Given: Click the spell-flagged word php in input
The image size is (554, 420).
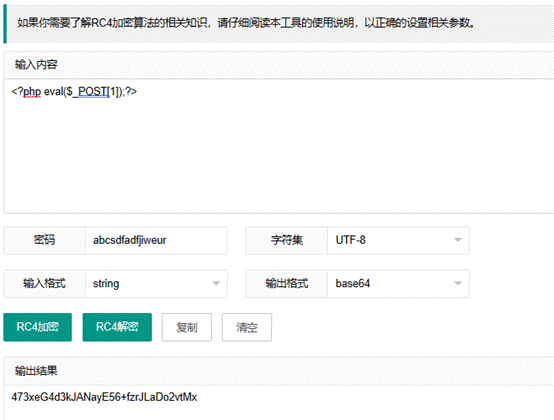Looking at the screenshot, I should click(x=32, y=92).
